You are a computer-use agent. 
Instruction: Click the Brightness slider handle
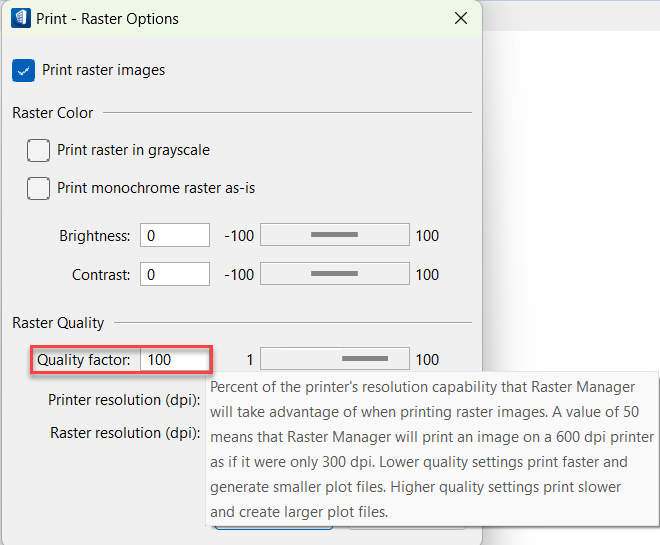click(x=334, y=235)
